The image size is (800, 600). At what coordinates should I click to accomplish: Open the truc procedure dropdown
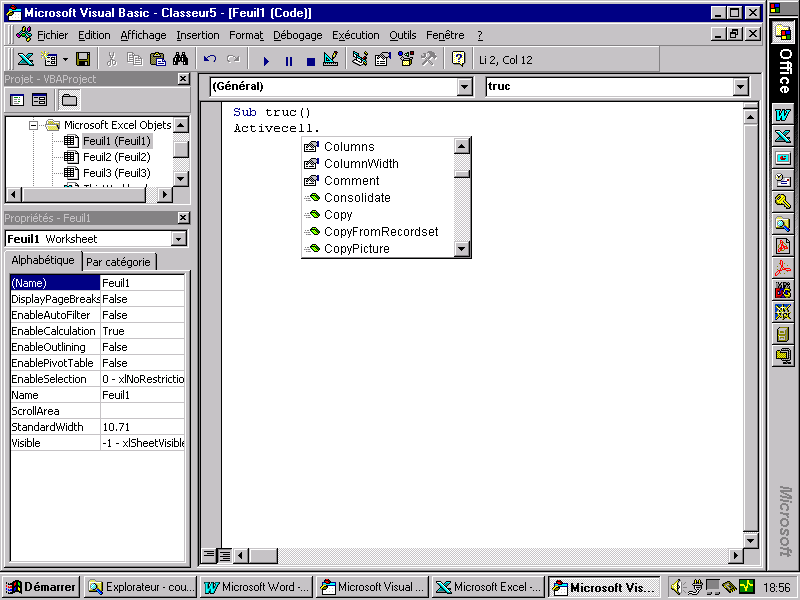point(741,87)
